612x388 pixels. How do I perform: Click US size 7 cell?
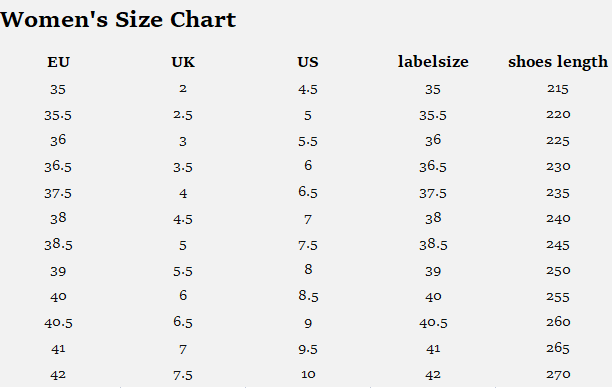tap(308, 219)
